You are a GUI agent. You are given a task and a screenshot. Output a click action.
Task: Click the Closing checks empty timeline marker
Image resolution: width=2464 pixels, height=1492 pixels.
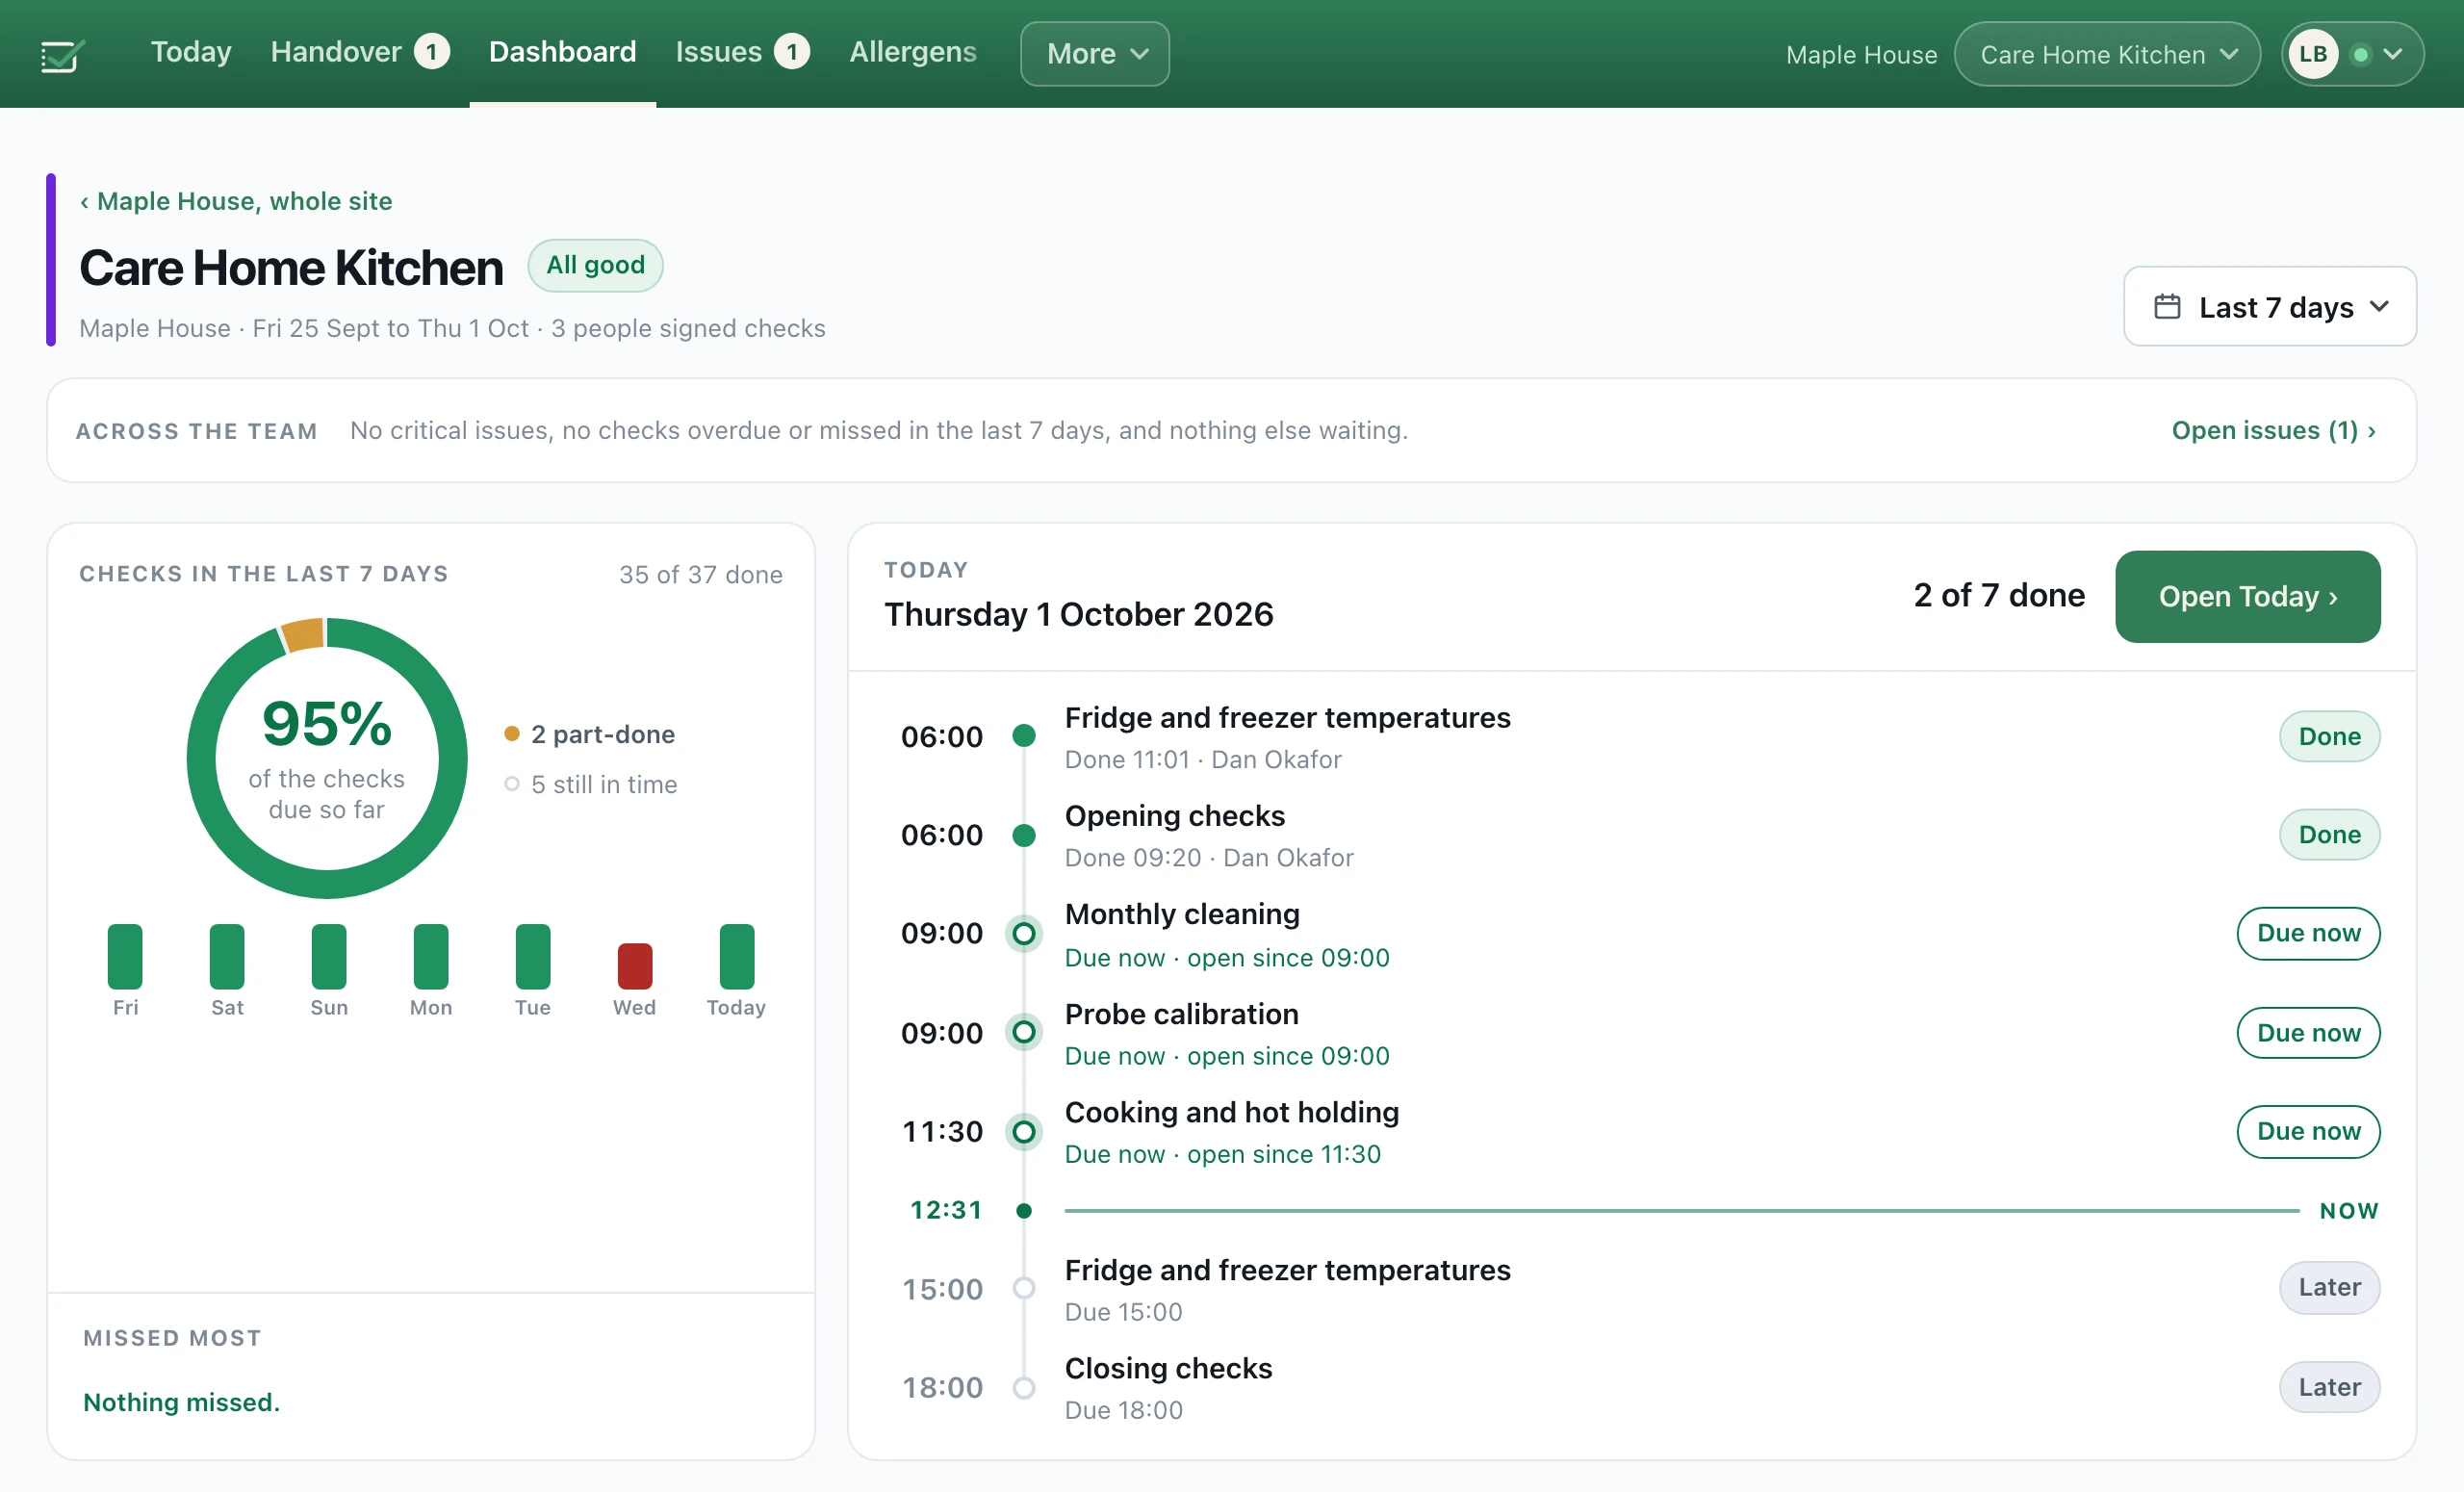1023,1387
